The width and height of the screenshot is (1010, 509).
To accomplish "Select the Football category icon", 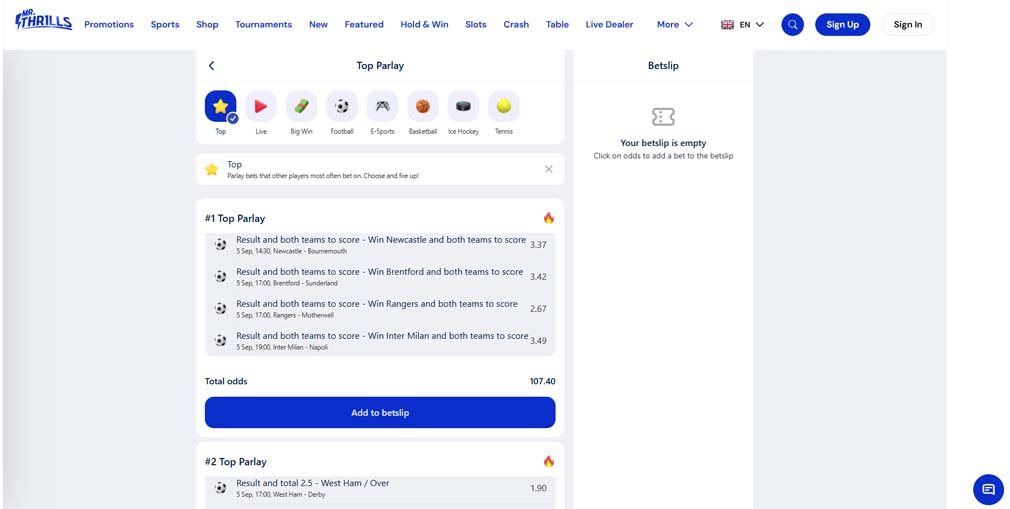I will [342, 106].
